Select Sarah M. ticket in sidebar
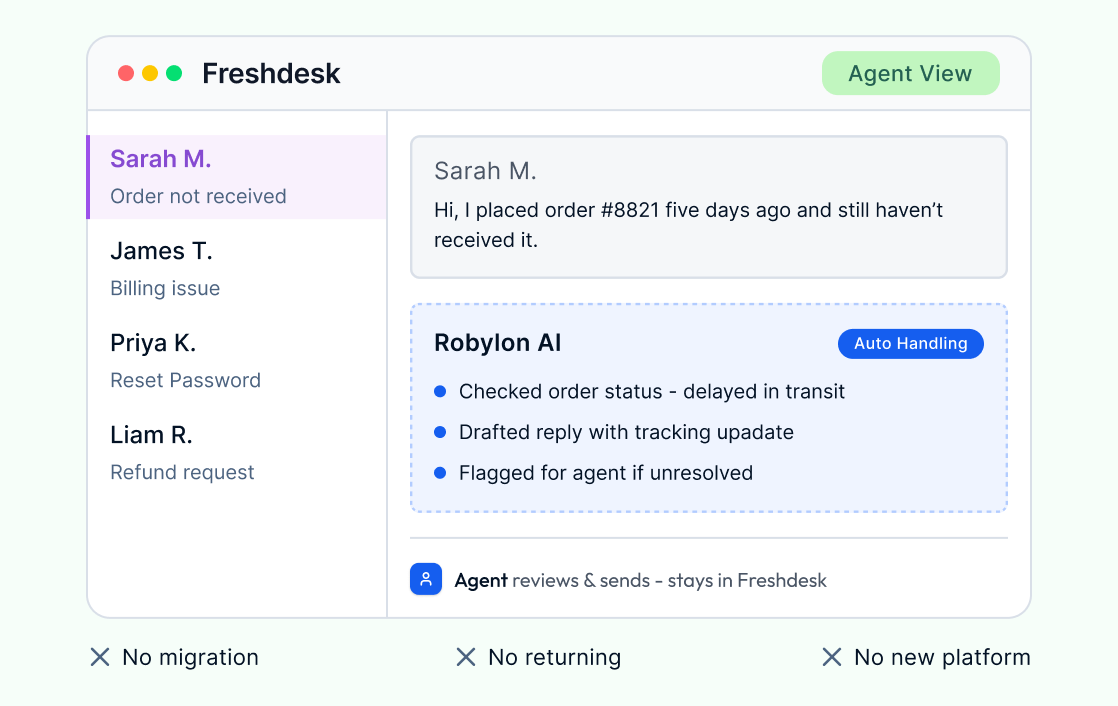This screenshot has width=1118, height=706. tap(237, 177)
